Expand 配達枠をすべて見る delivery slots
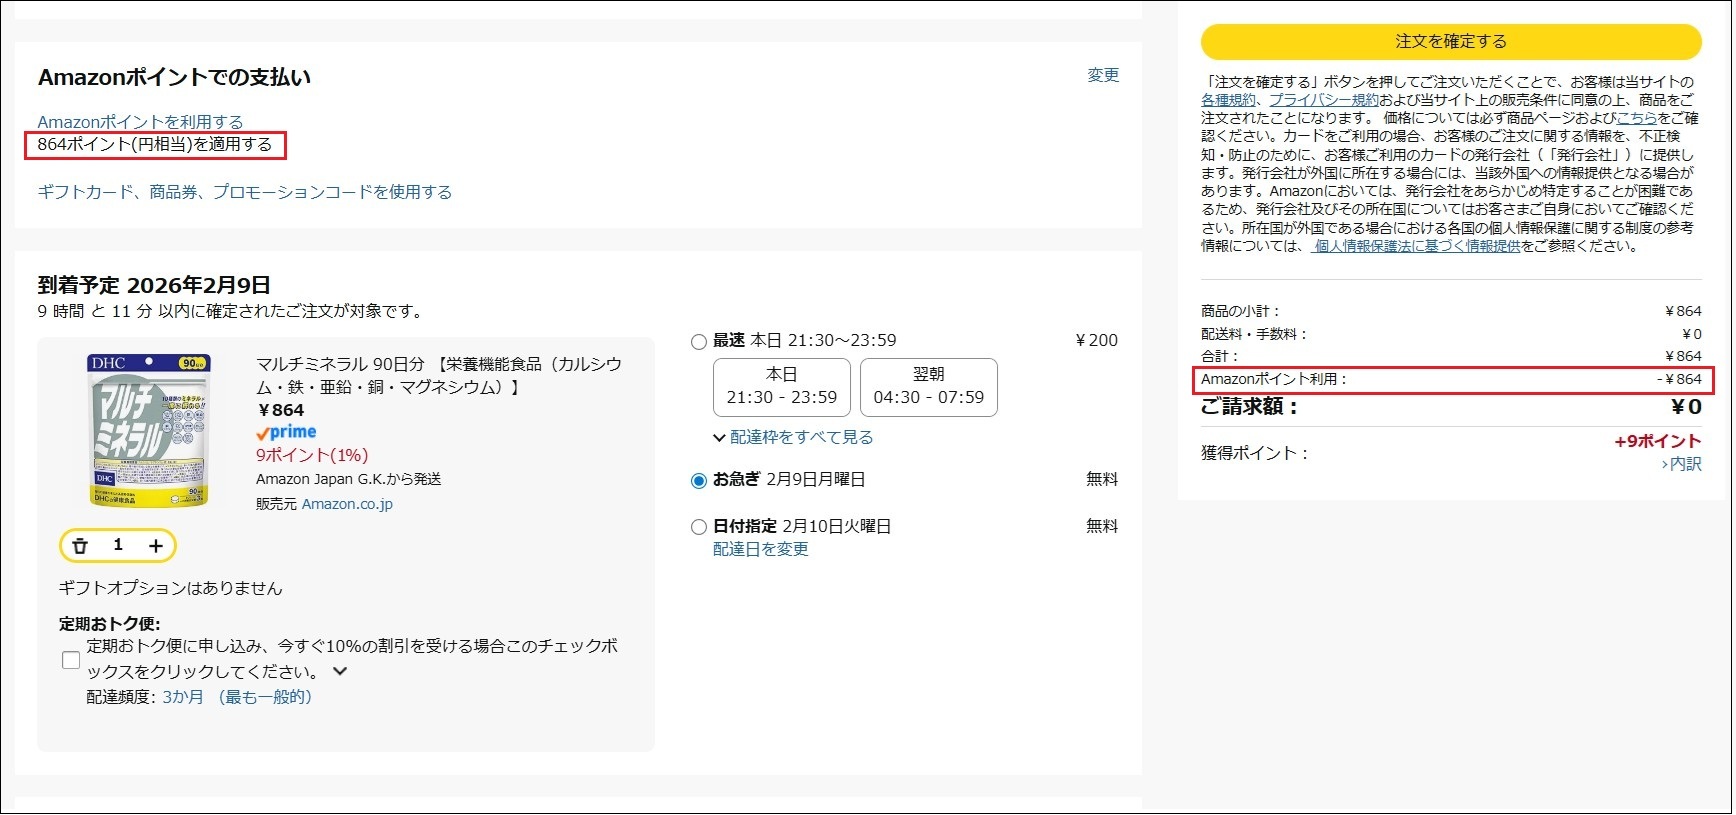The image size is (1736, 815). click(x=793, y=437)
